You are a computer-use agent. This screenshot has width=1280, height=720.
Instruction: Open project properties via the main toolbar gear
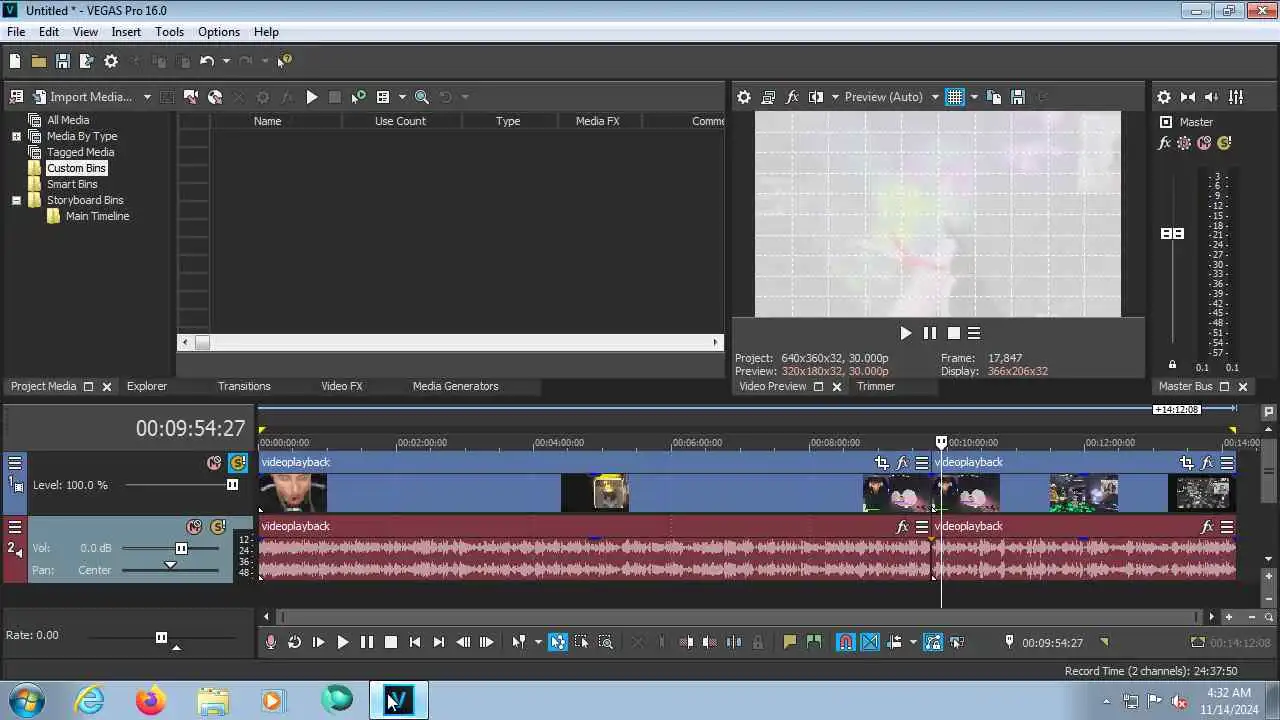[x=111, y=61]
